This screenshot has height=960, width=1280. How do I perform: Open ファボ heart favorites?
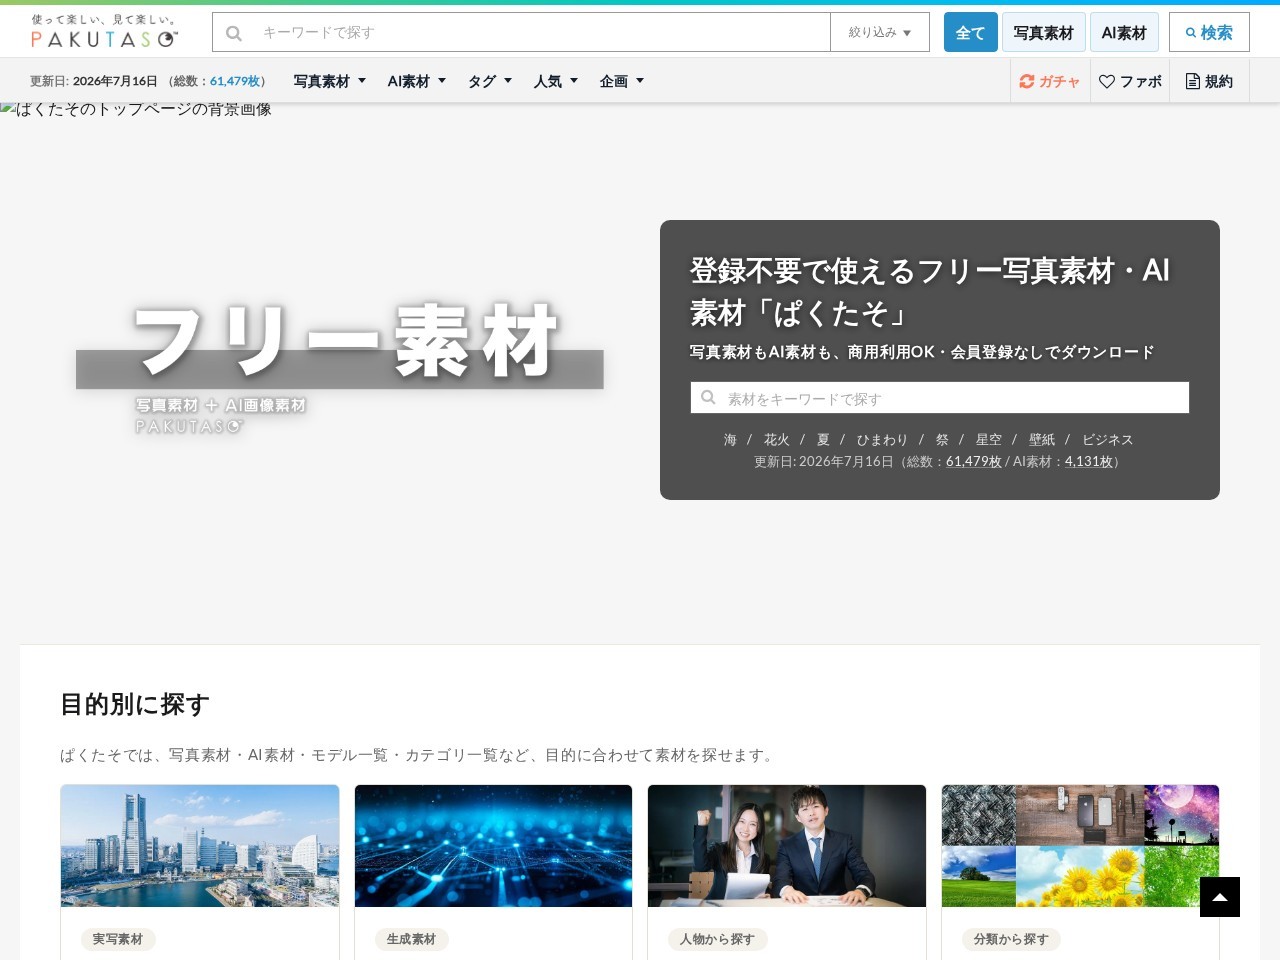click(1130, 82)
